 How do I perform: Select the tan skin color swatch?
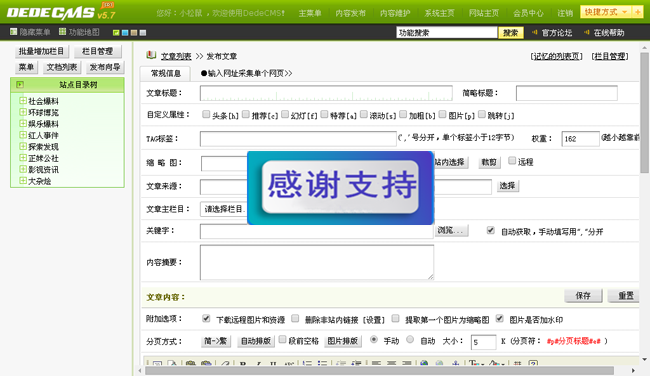(134, 33)
